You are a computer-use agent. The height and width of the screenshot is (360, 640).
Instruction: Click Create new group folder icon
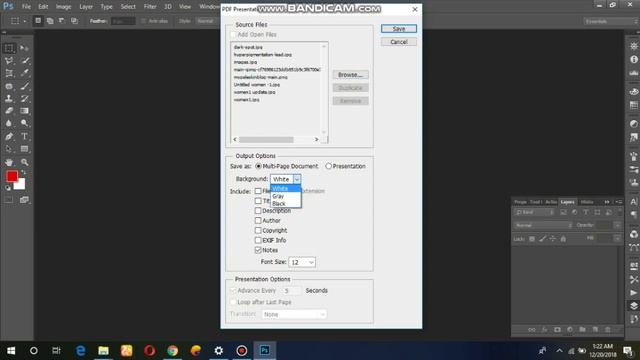coord(582,329)
